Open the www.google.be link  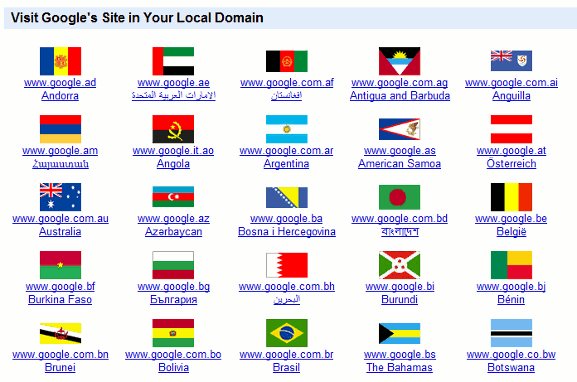511,219
